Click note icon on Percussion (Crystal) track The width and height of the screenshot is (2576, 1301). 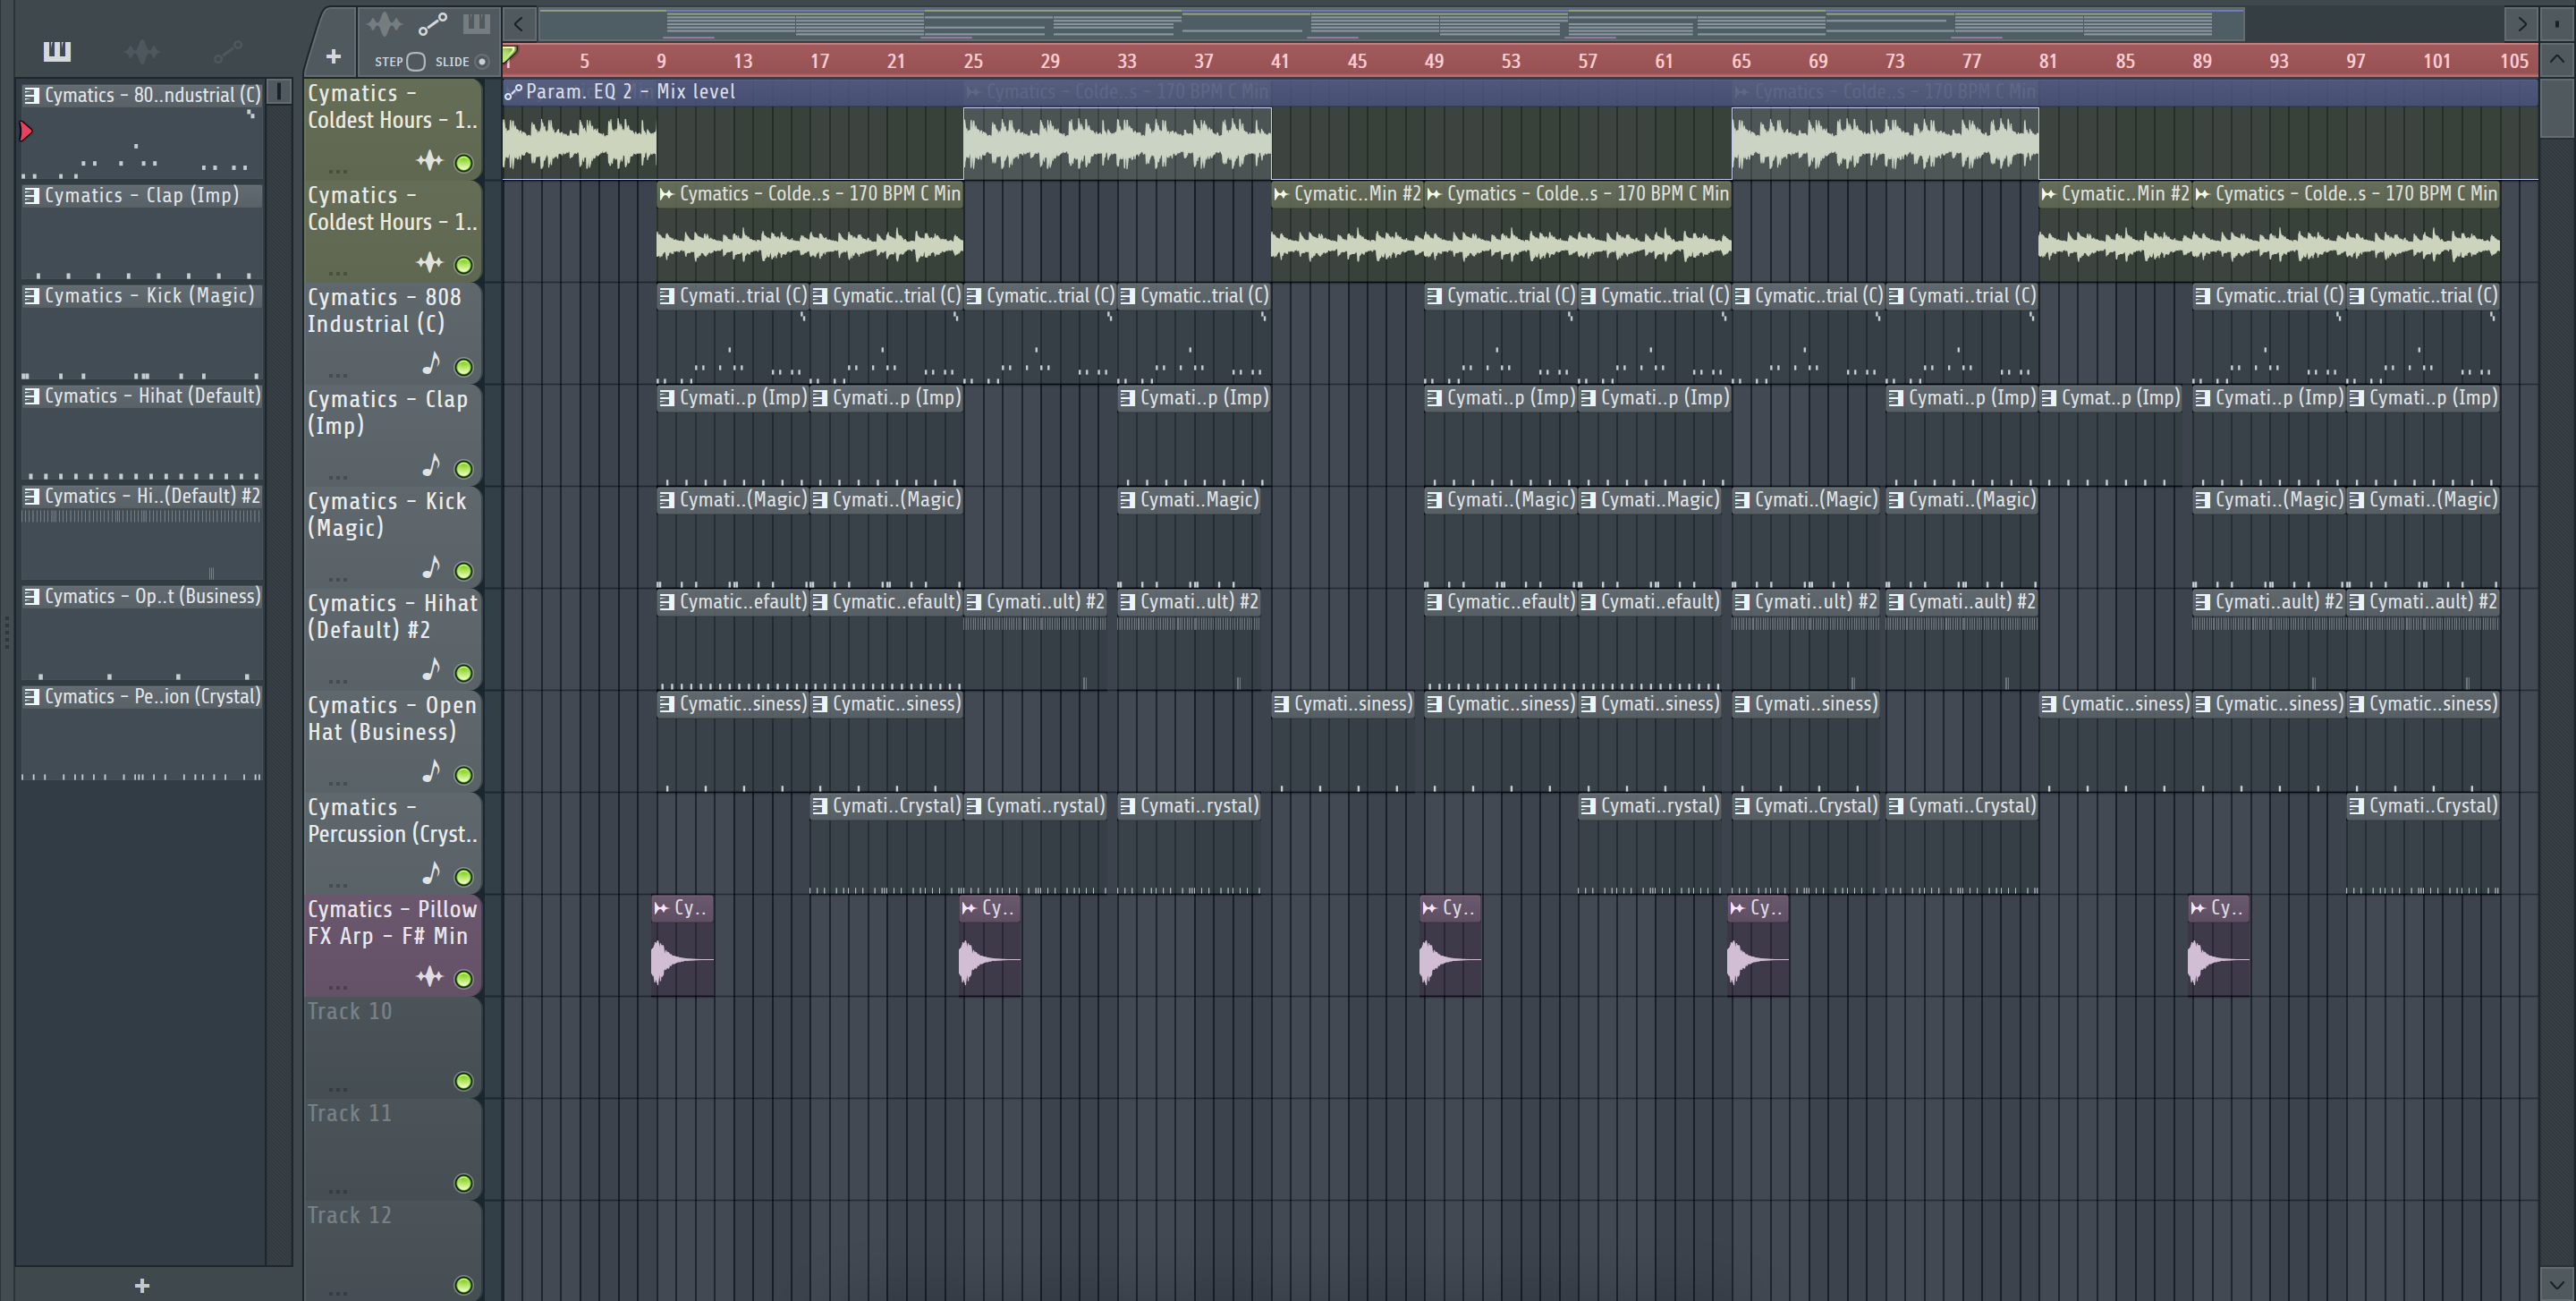click(x=431, y=874)
